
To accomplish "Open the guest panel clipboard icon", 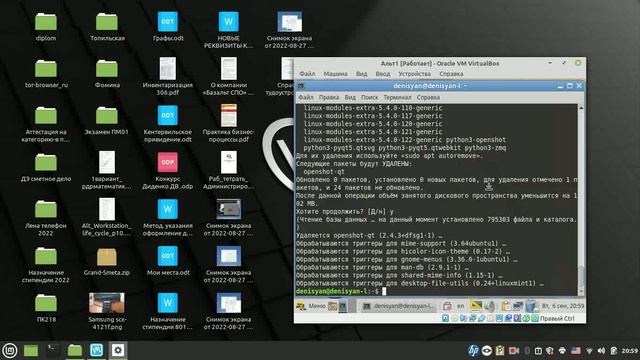I will (506, 306).
